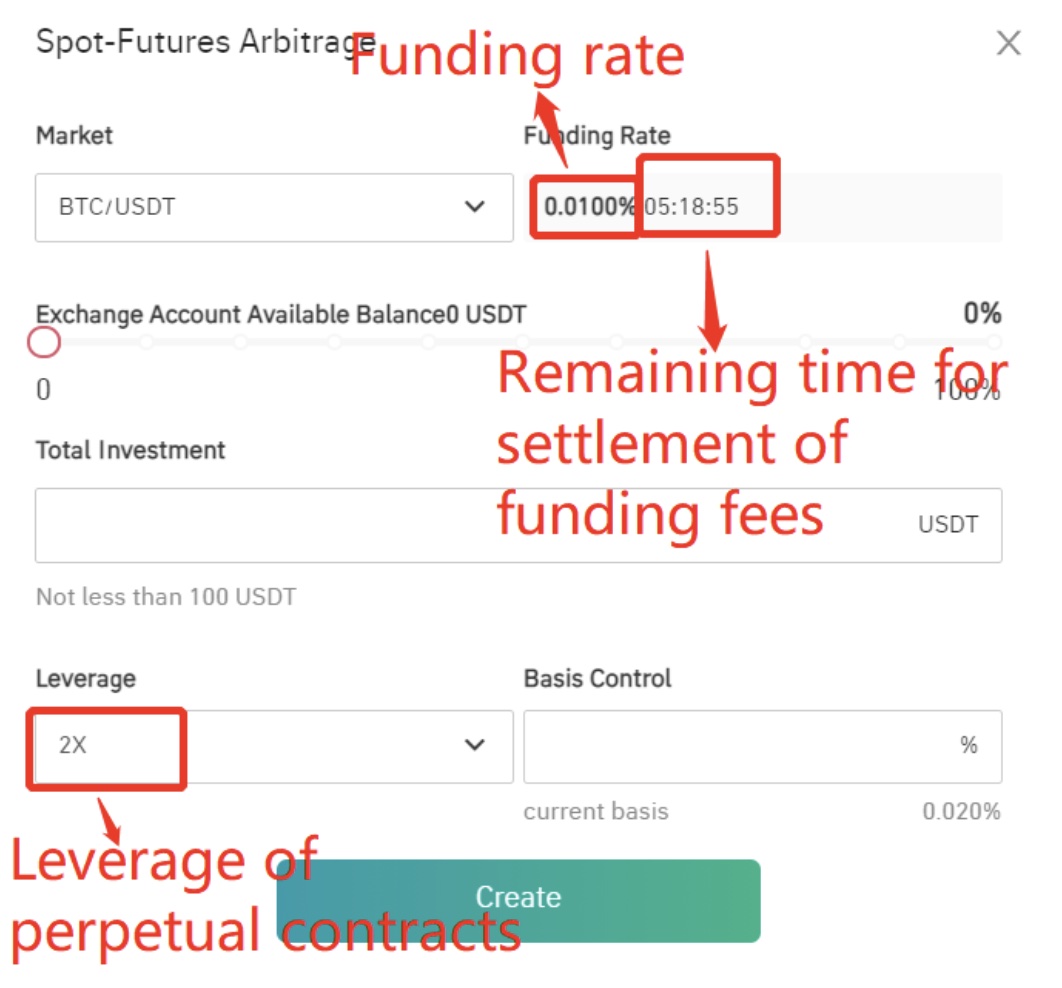Click the "Not less than 100 USDT" hint
Image resolution: width=1062 pixels, height=988 pixels.
coord(166,597)
